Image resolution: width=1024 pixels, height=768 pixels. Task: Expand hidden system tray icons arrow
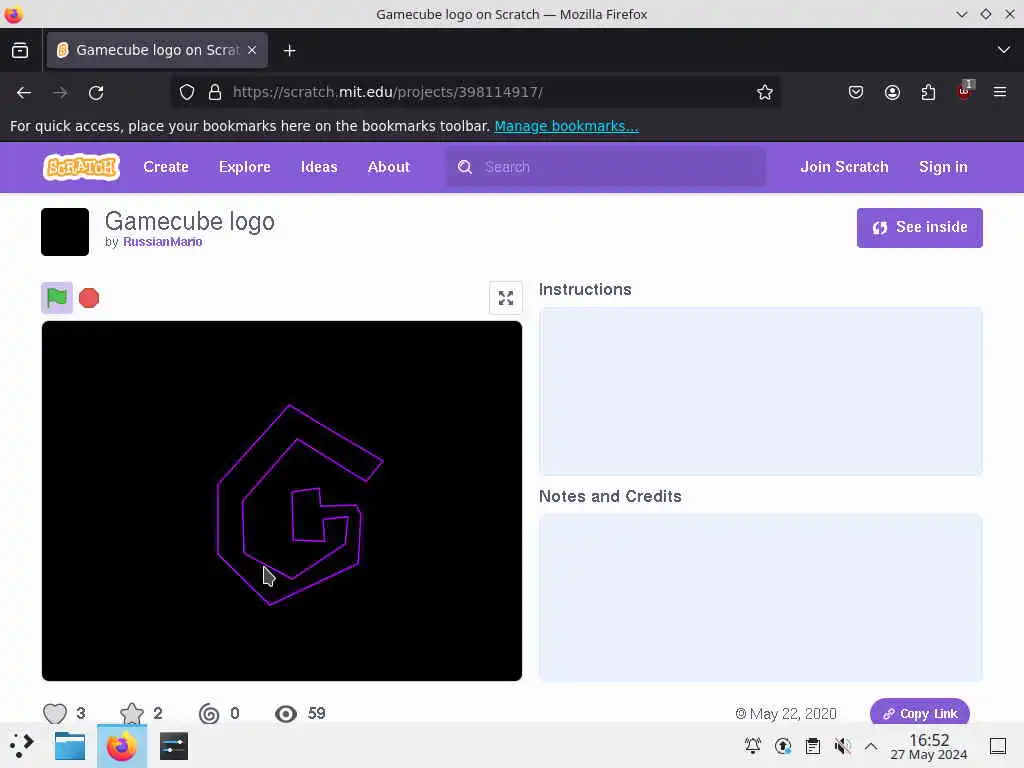click(x=871, y=746)
